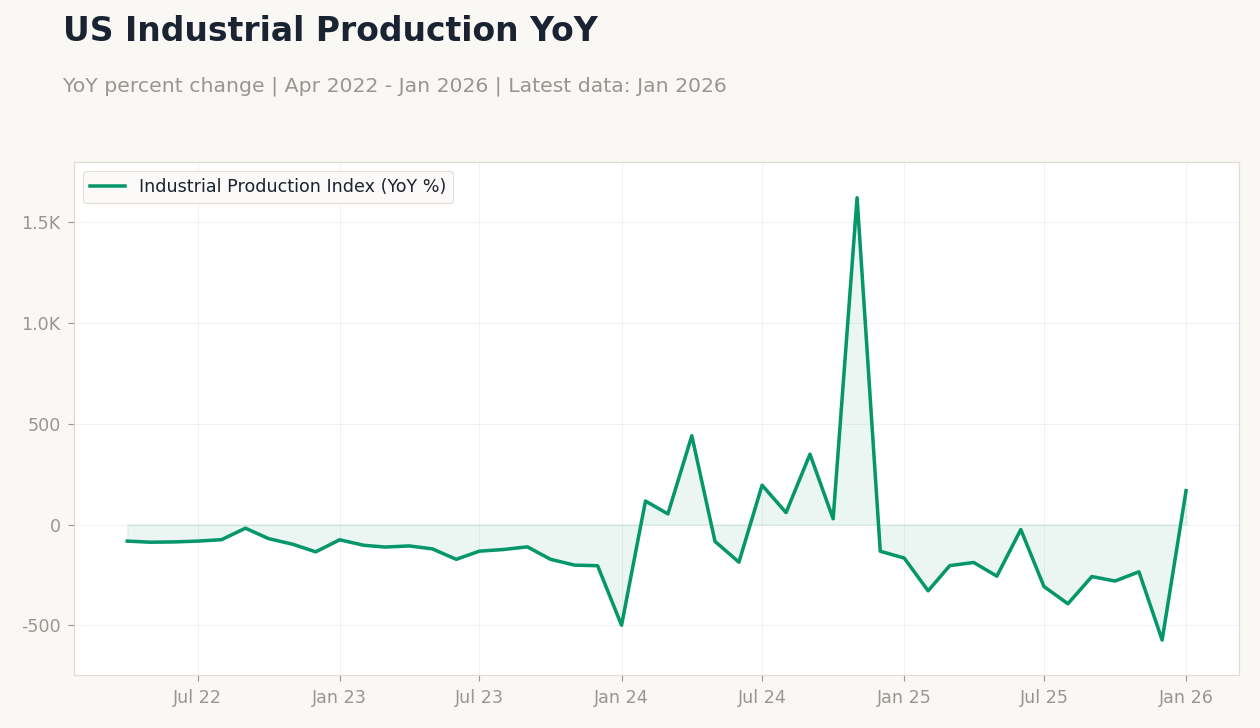Click the green line swatch in the legend

pyautogui.click(x=108, y=187)
